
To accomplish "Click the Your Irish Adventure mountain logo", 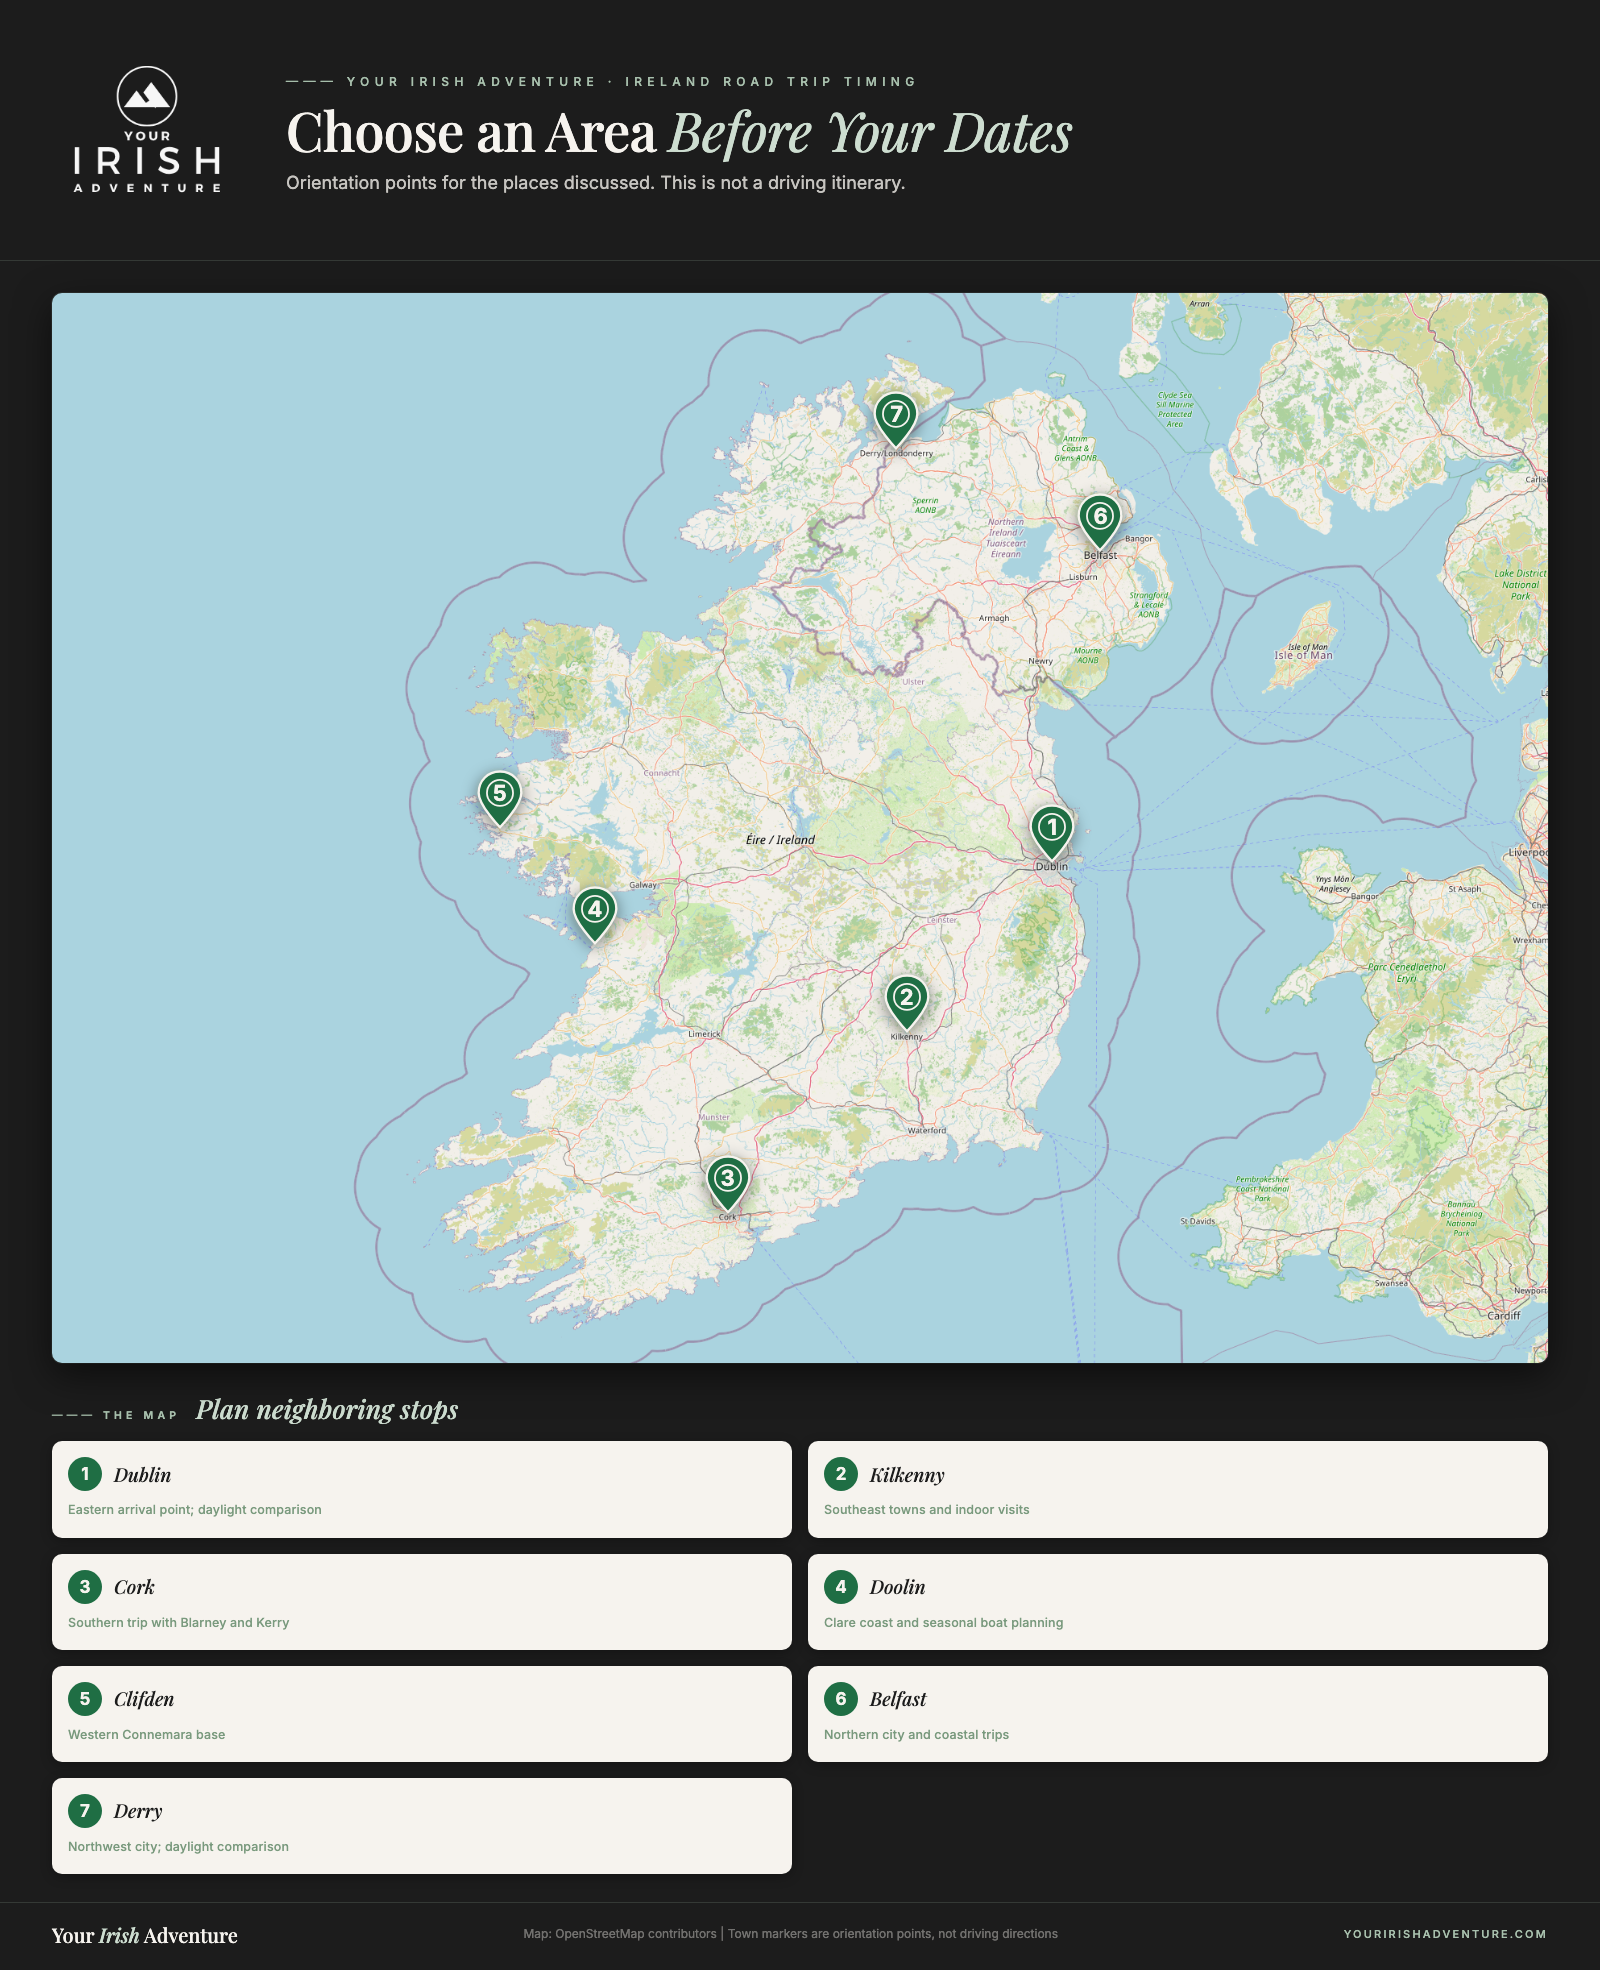I will [147, 130].
